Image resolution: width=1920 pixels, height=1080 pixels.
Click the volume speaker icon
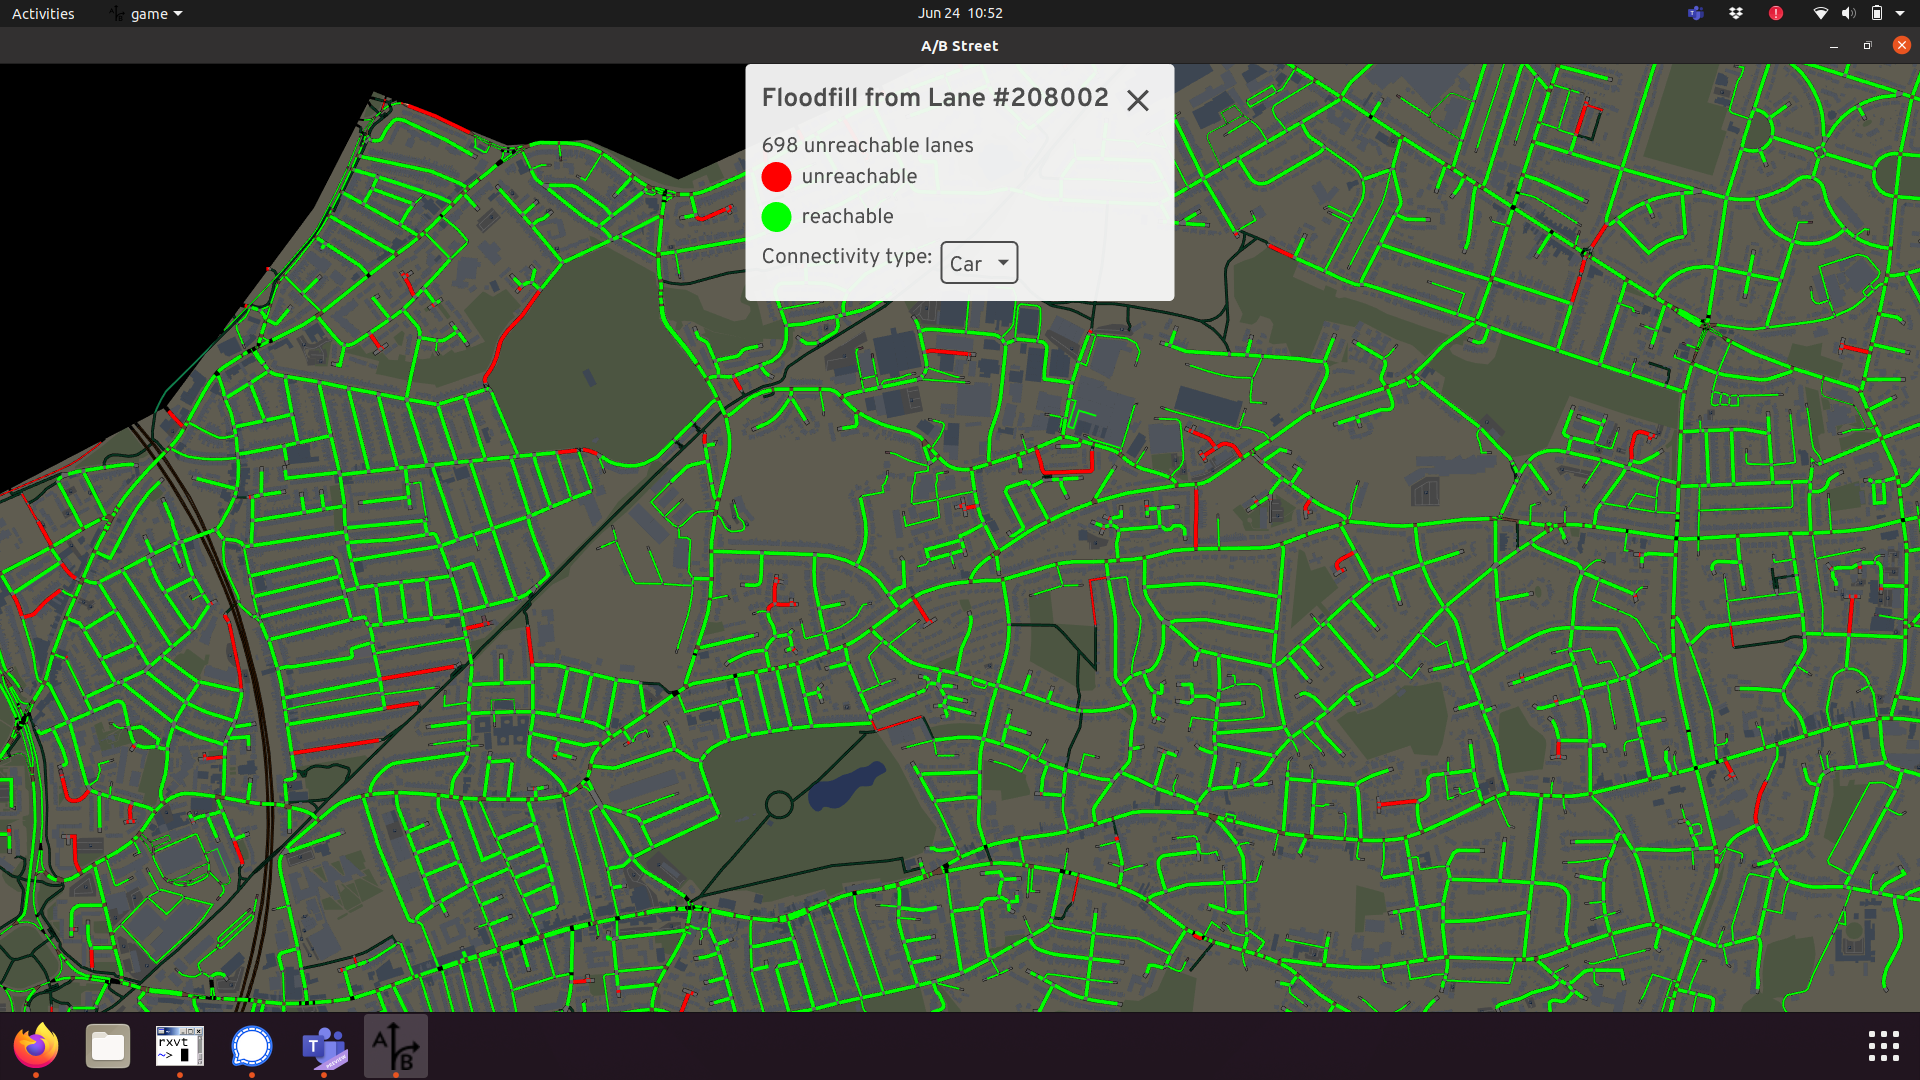(1848, 13)
